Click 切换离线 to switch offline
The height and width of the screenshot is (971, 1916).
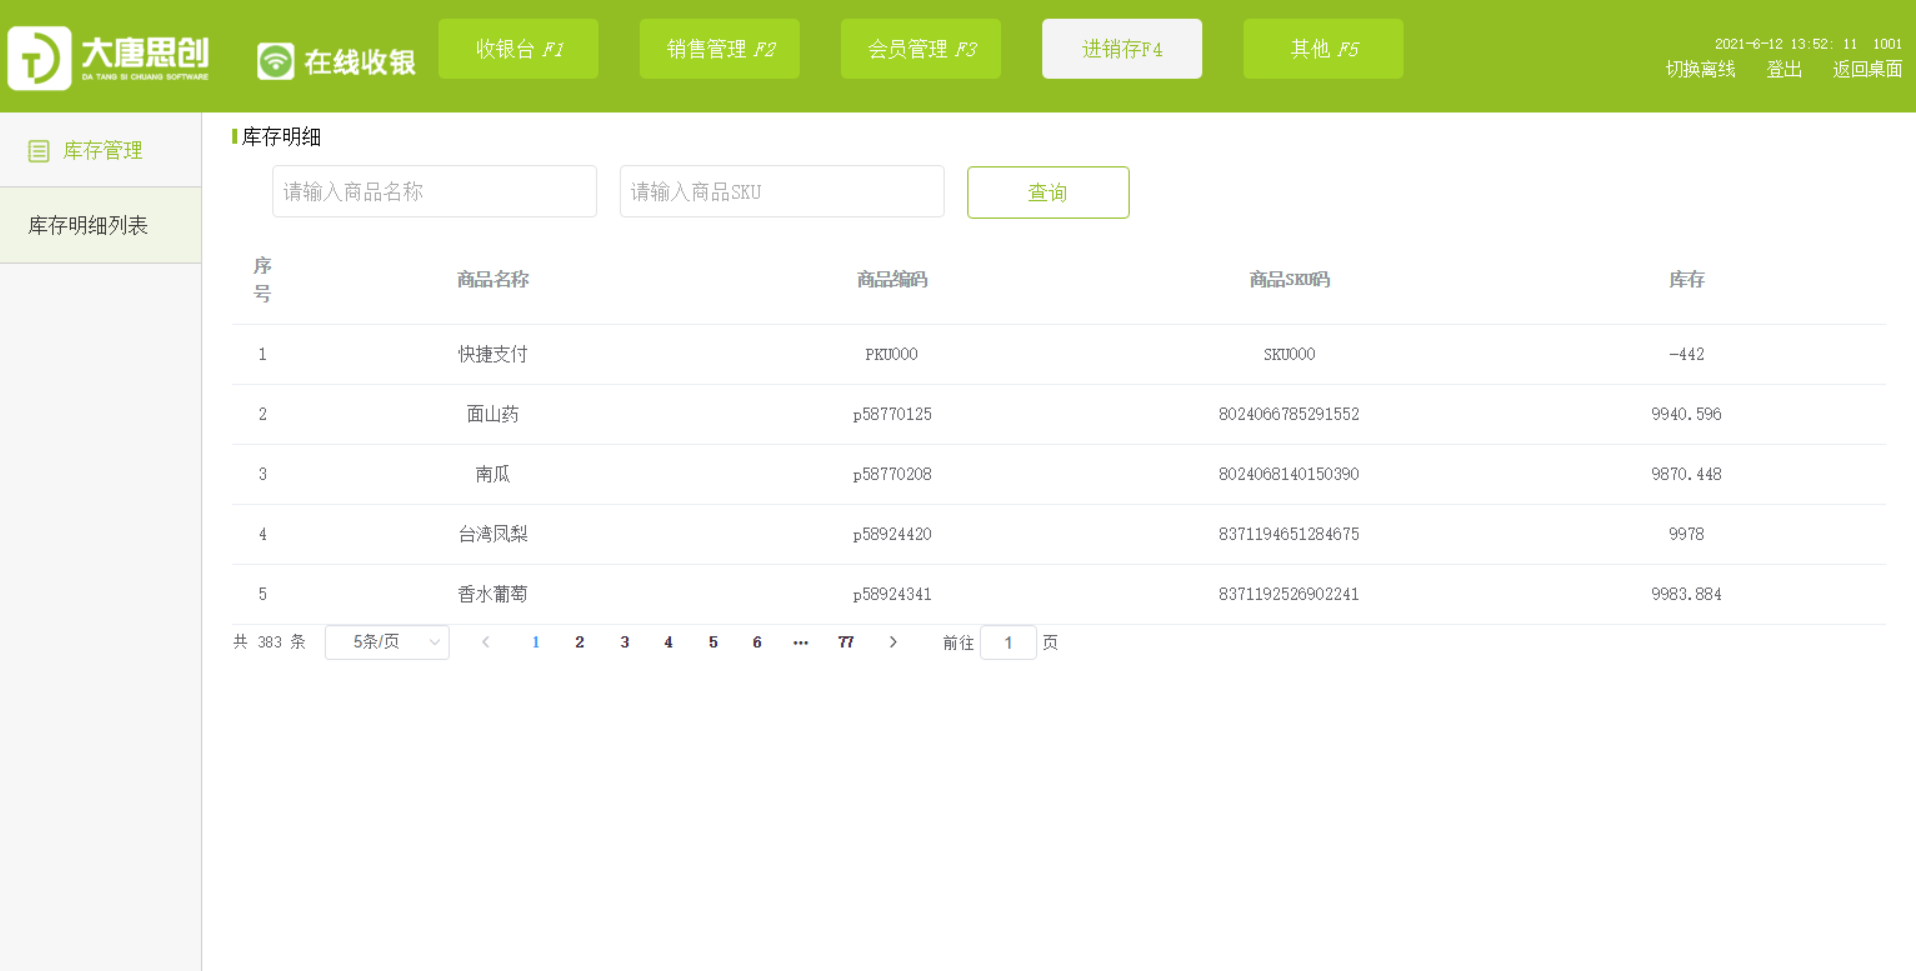coord(1699,69)
